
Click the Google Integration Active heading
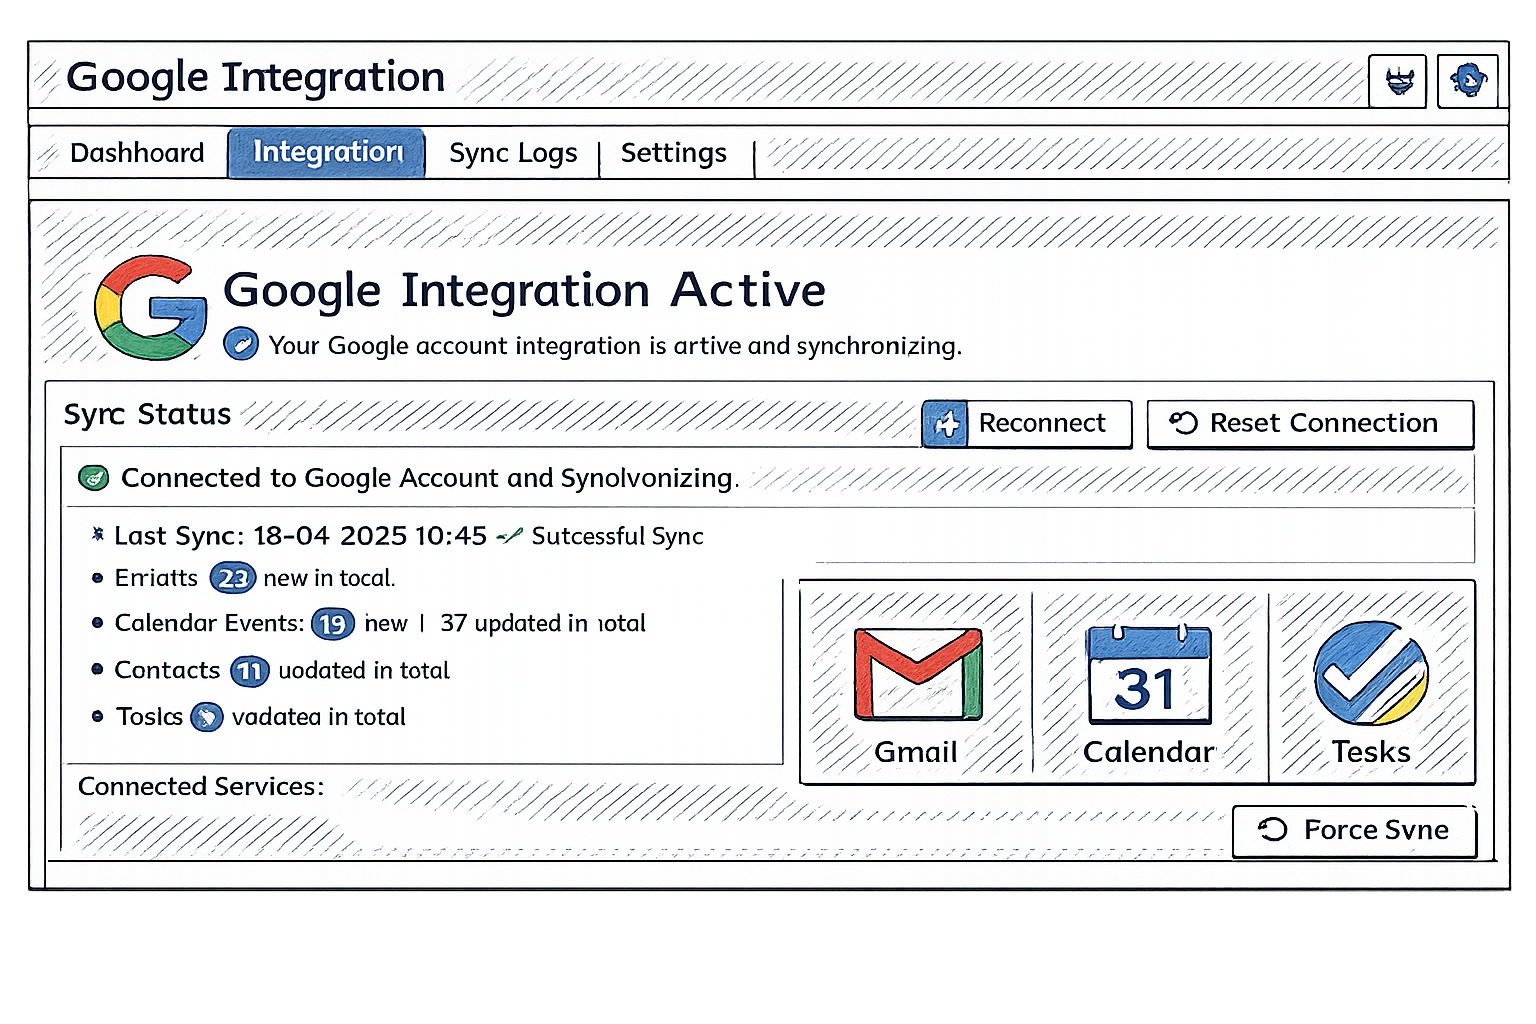(524, 291)
